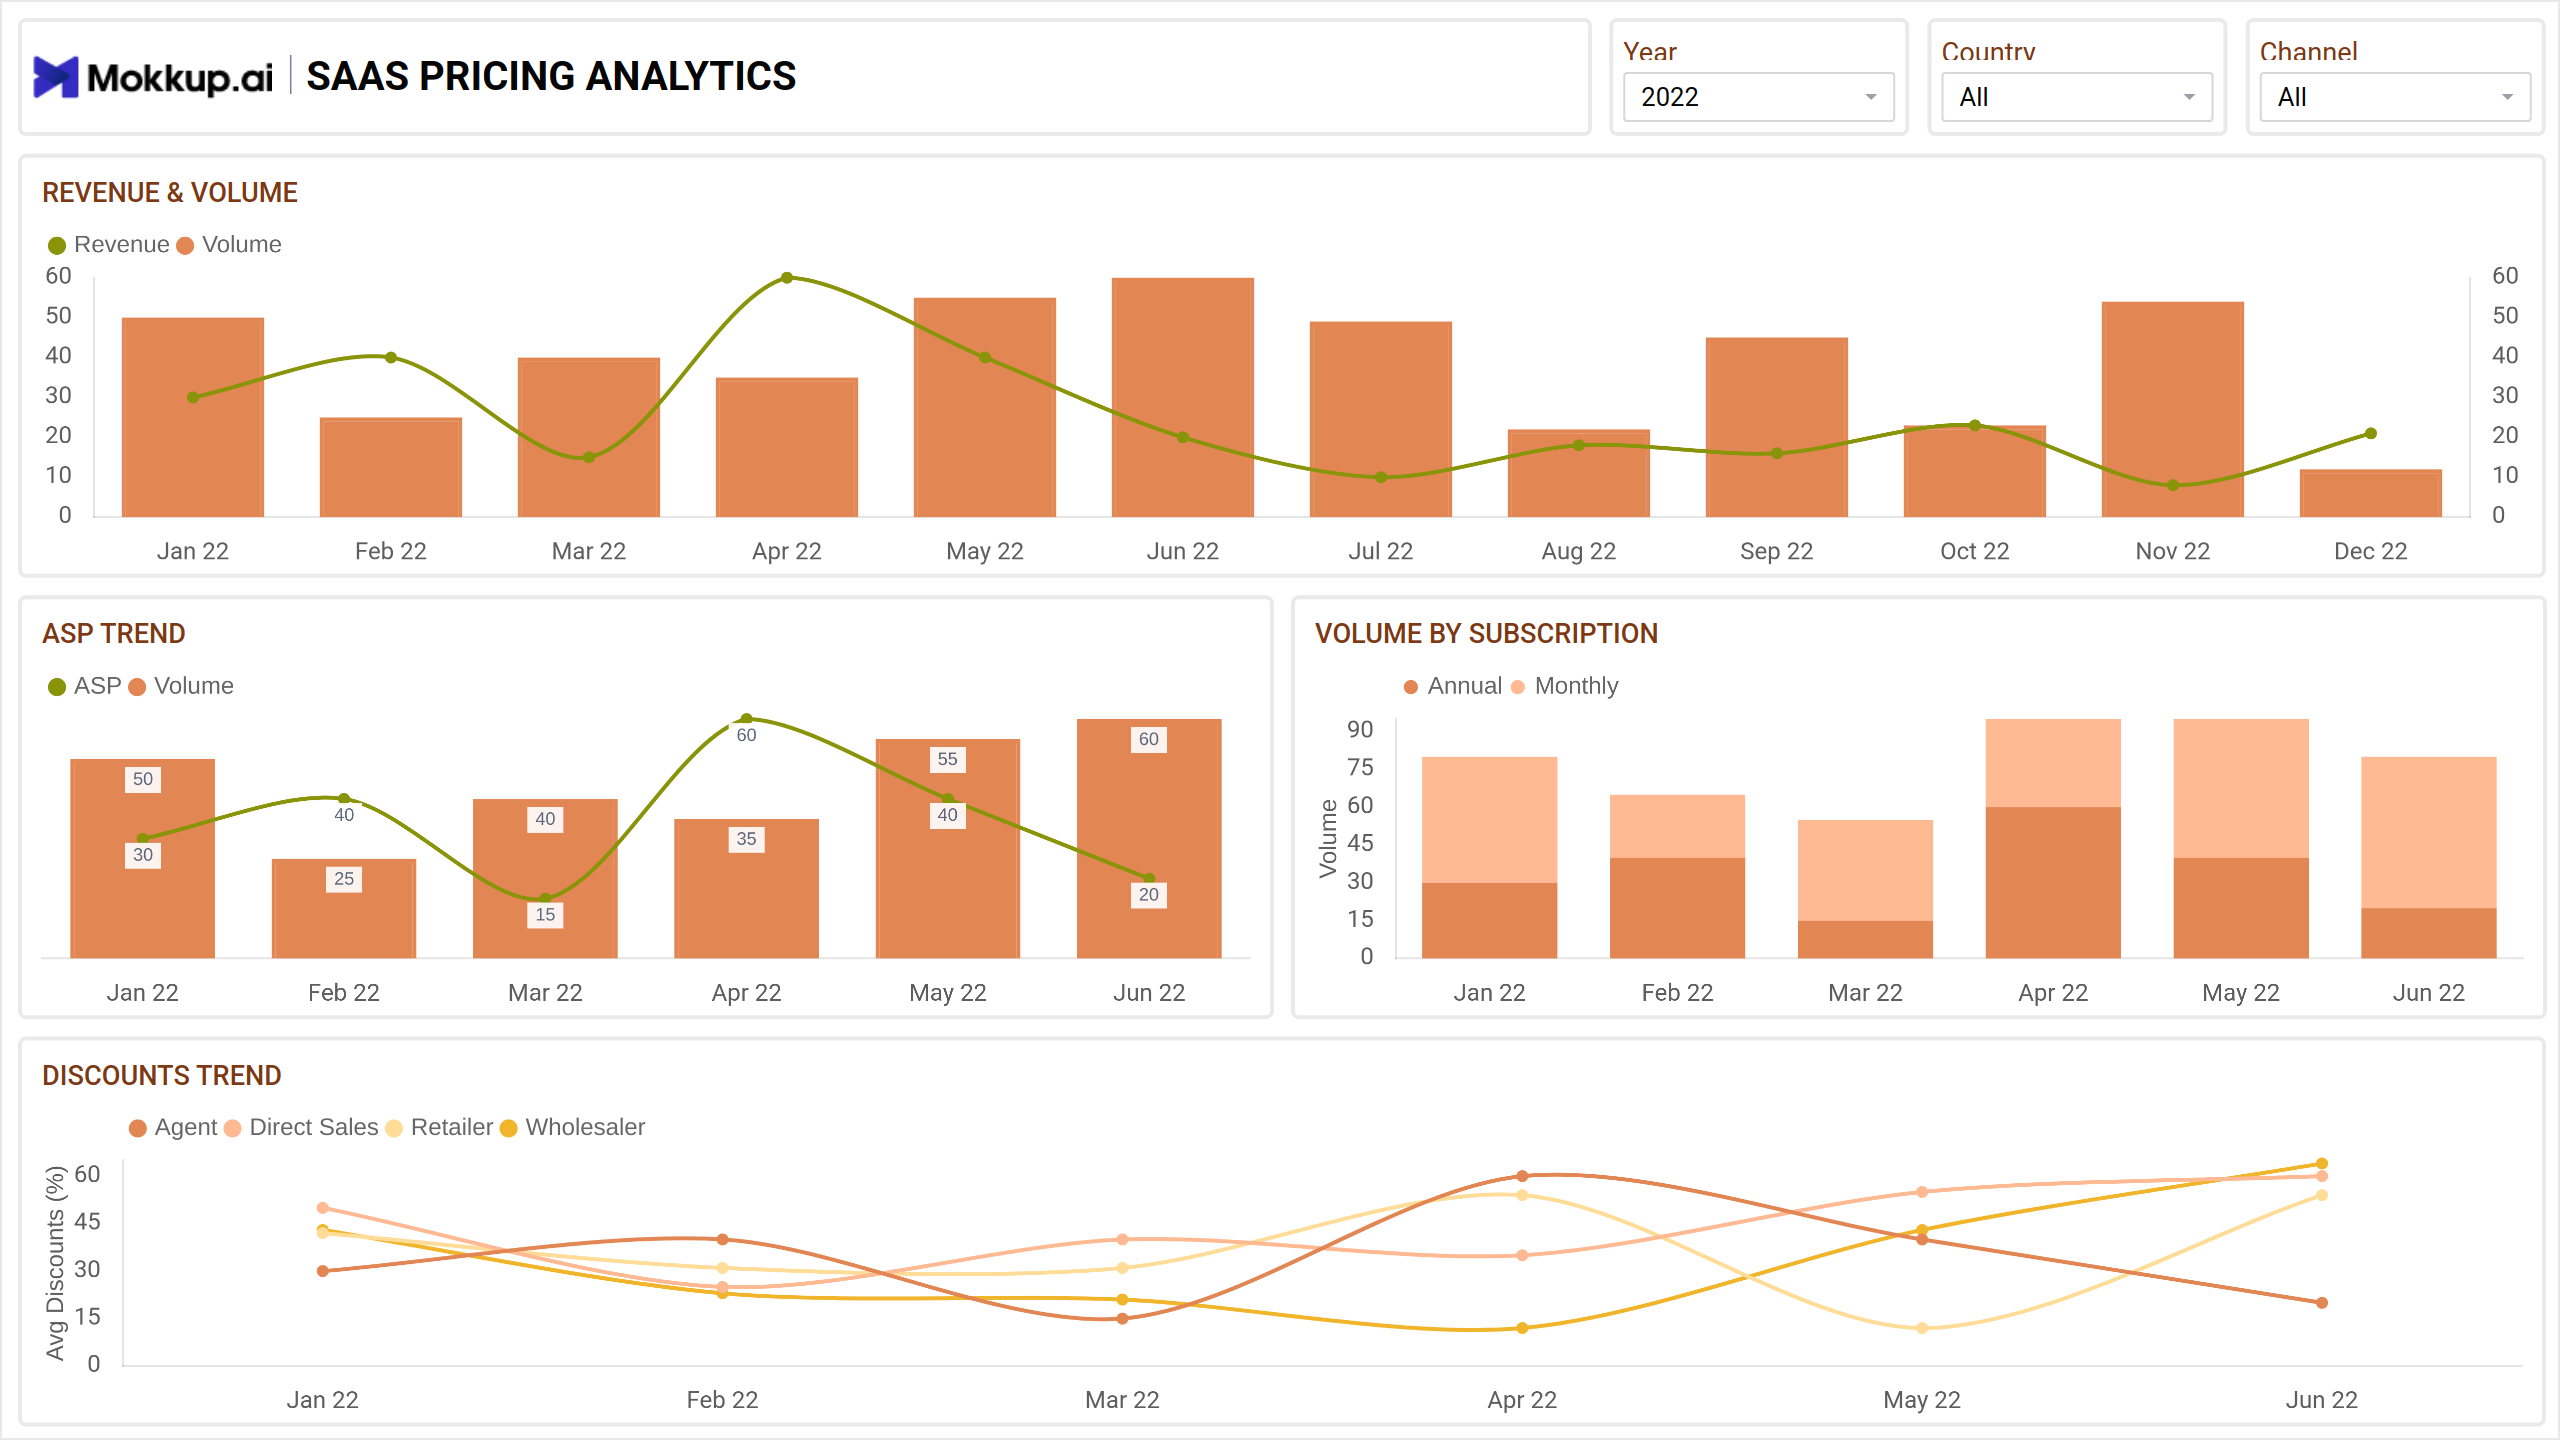Click the Channel dropdown arrow

[2507, 97]
